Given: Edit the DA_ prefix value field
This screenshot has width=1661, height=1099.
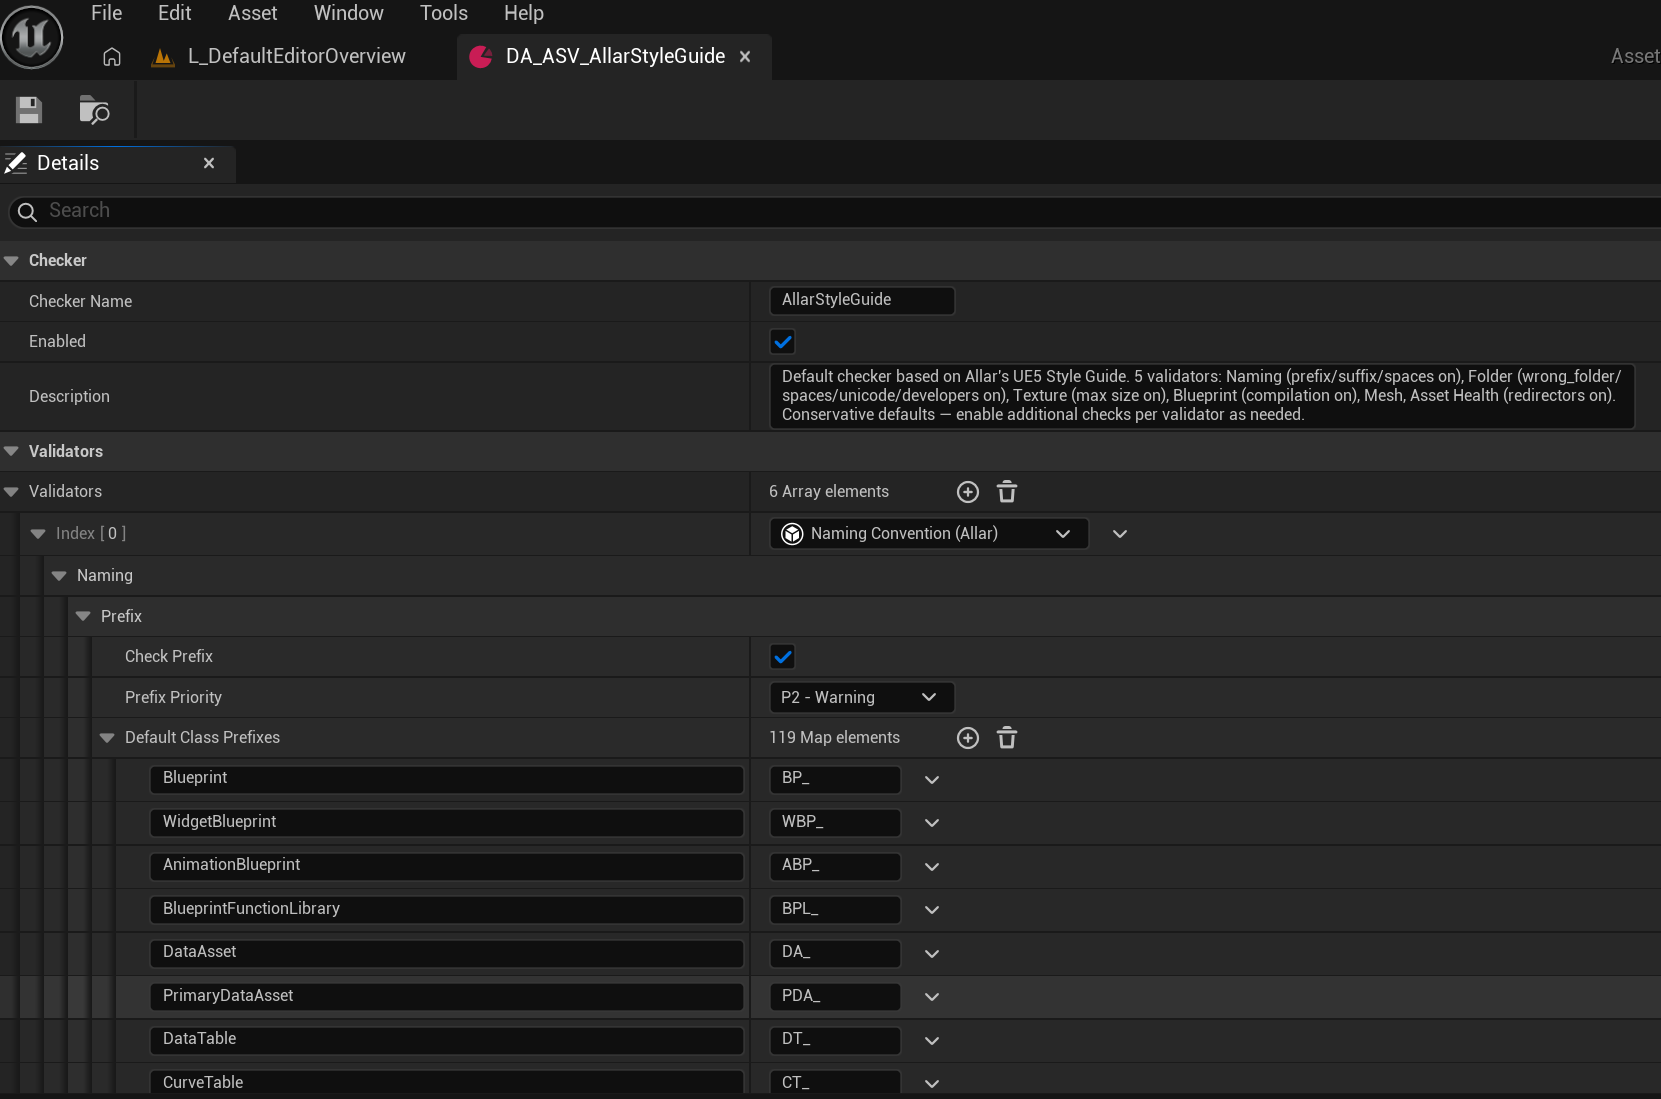Looking at the screenshot, I should (x=835, y=953).
